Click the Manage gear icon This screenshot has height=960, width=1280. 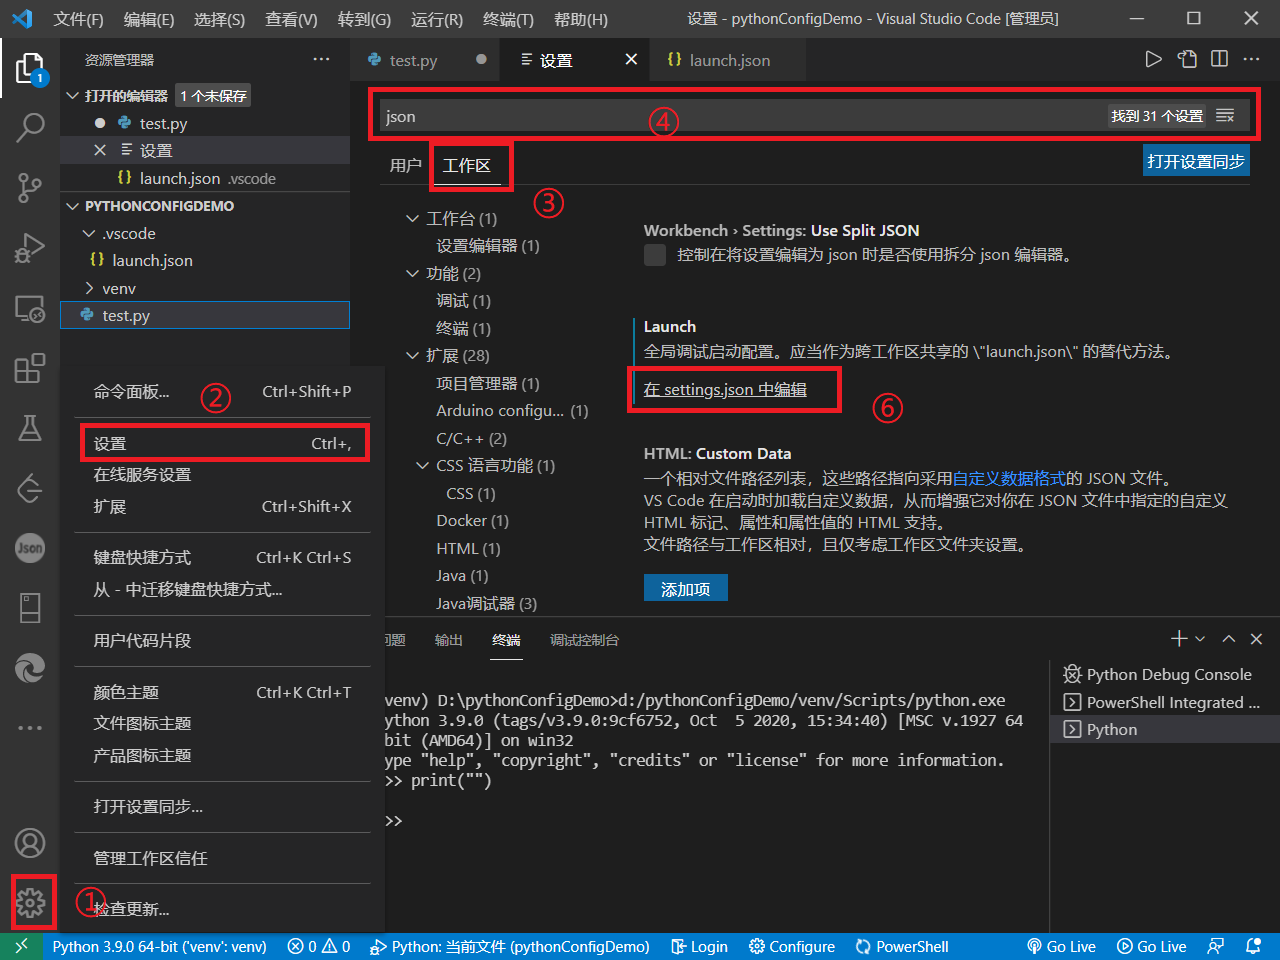click(30, 903)
